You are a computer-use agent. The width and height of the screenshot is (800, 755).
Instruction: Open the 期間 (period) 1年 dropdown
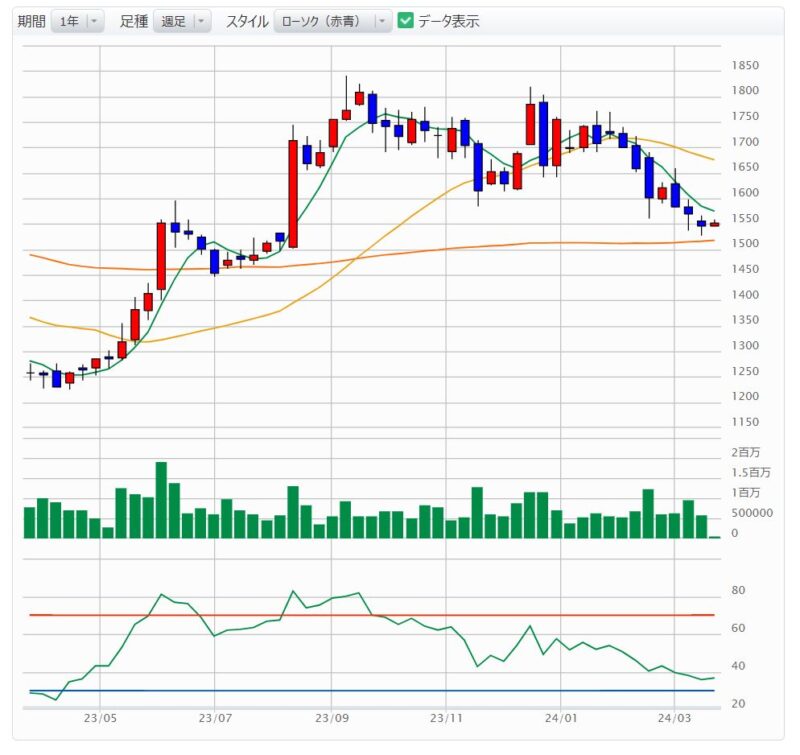pos(78,21)
